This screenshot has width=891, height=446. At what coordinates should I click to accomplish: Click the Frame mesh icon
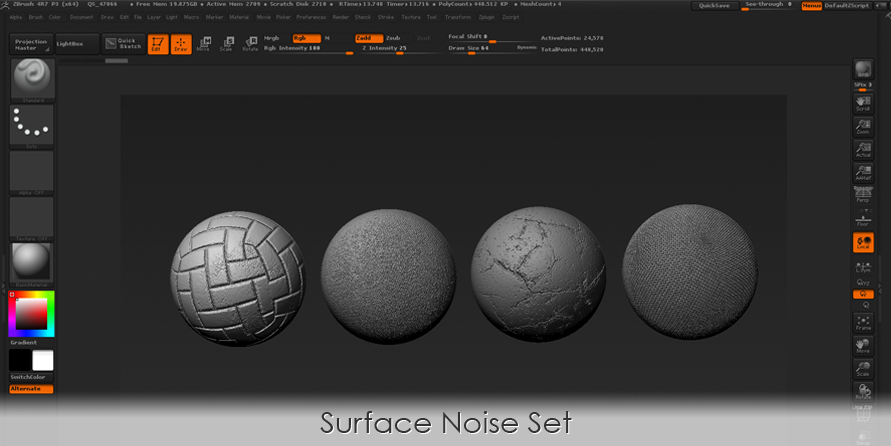pyautogui.click(x=863, y=323)
